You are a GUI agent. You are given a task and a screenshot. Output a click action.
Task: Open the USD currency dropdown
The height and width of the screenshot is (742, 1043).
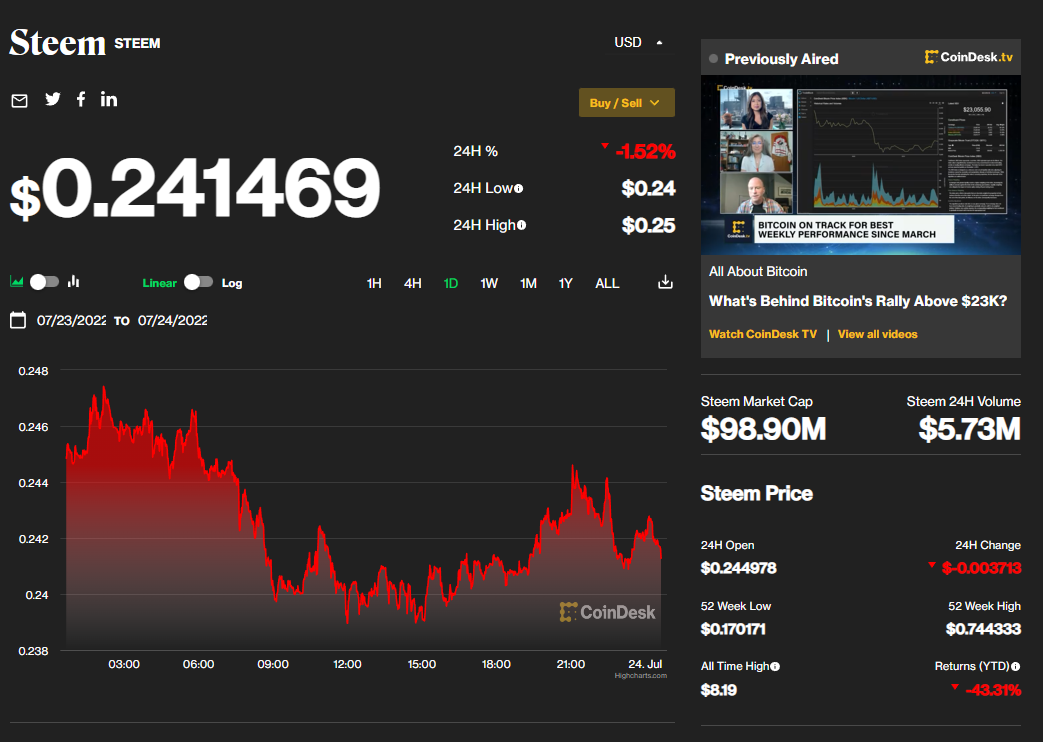[x=638, y=42]
